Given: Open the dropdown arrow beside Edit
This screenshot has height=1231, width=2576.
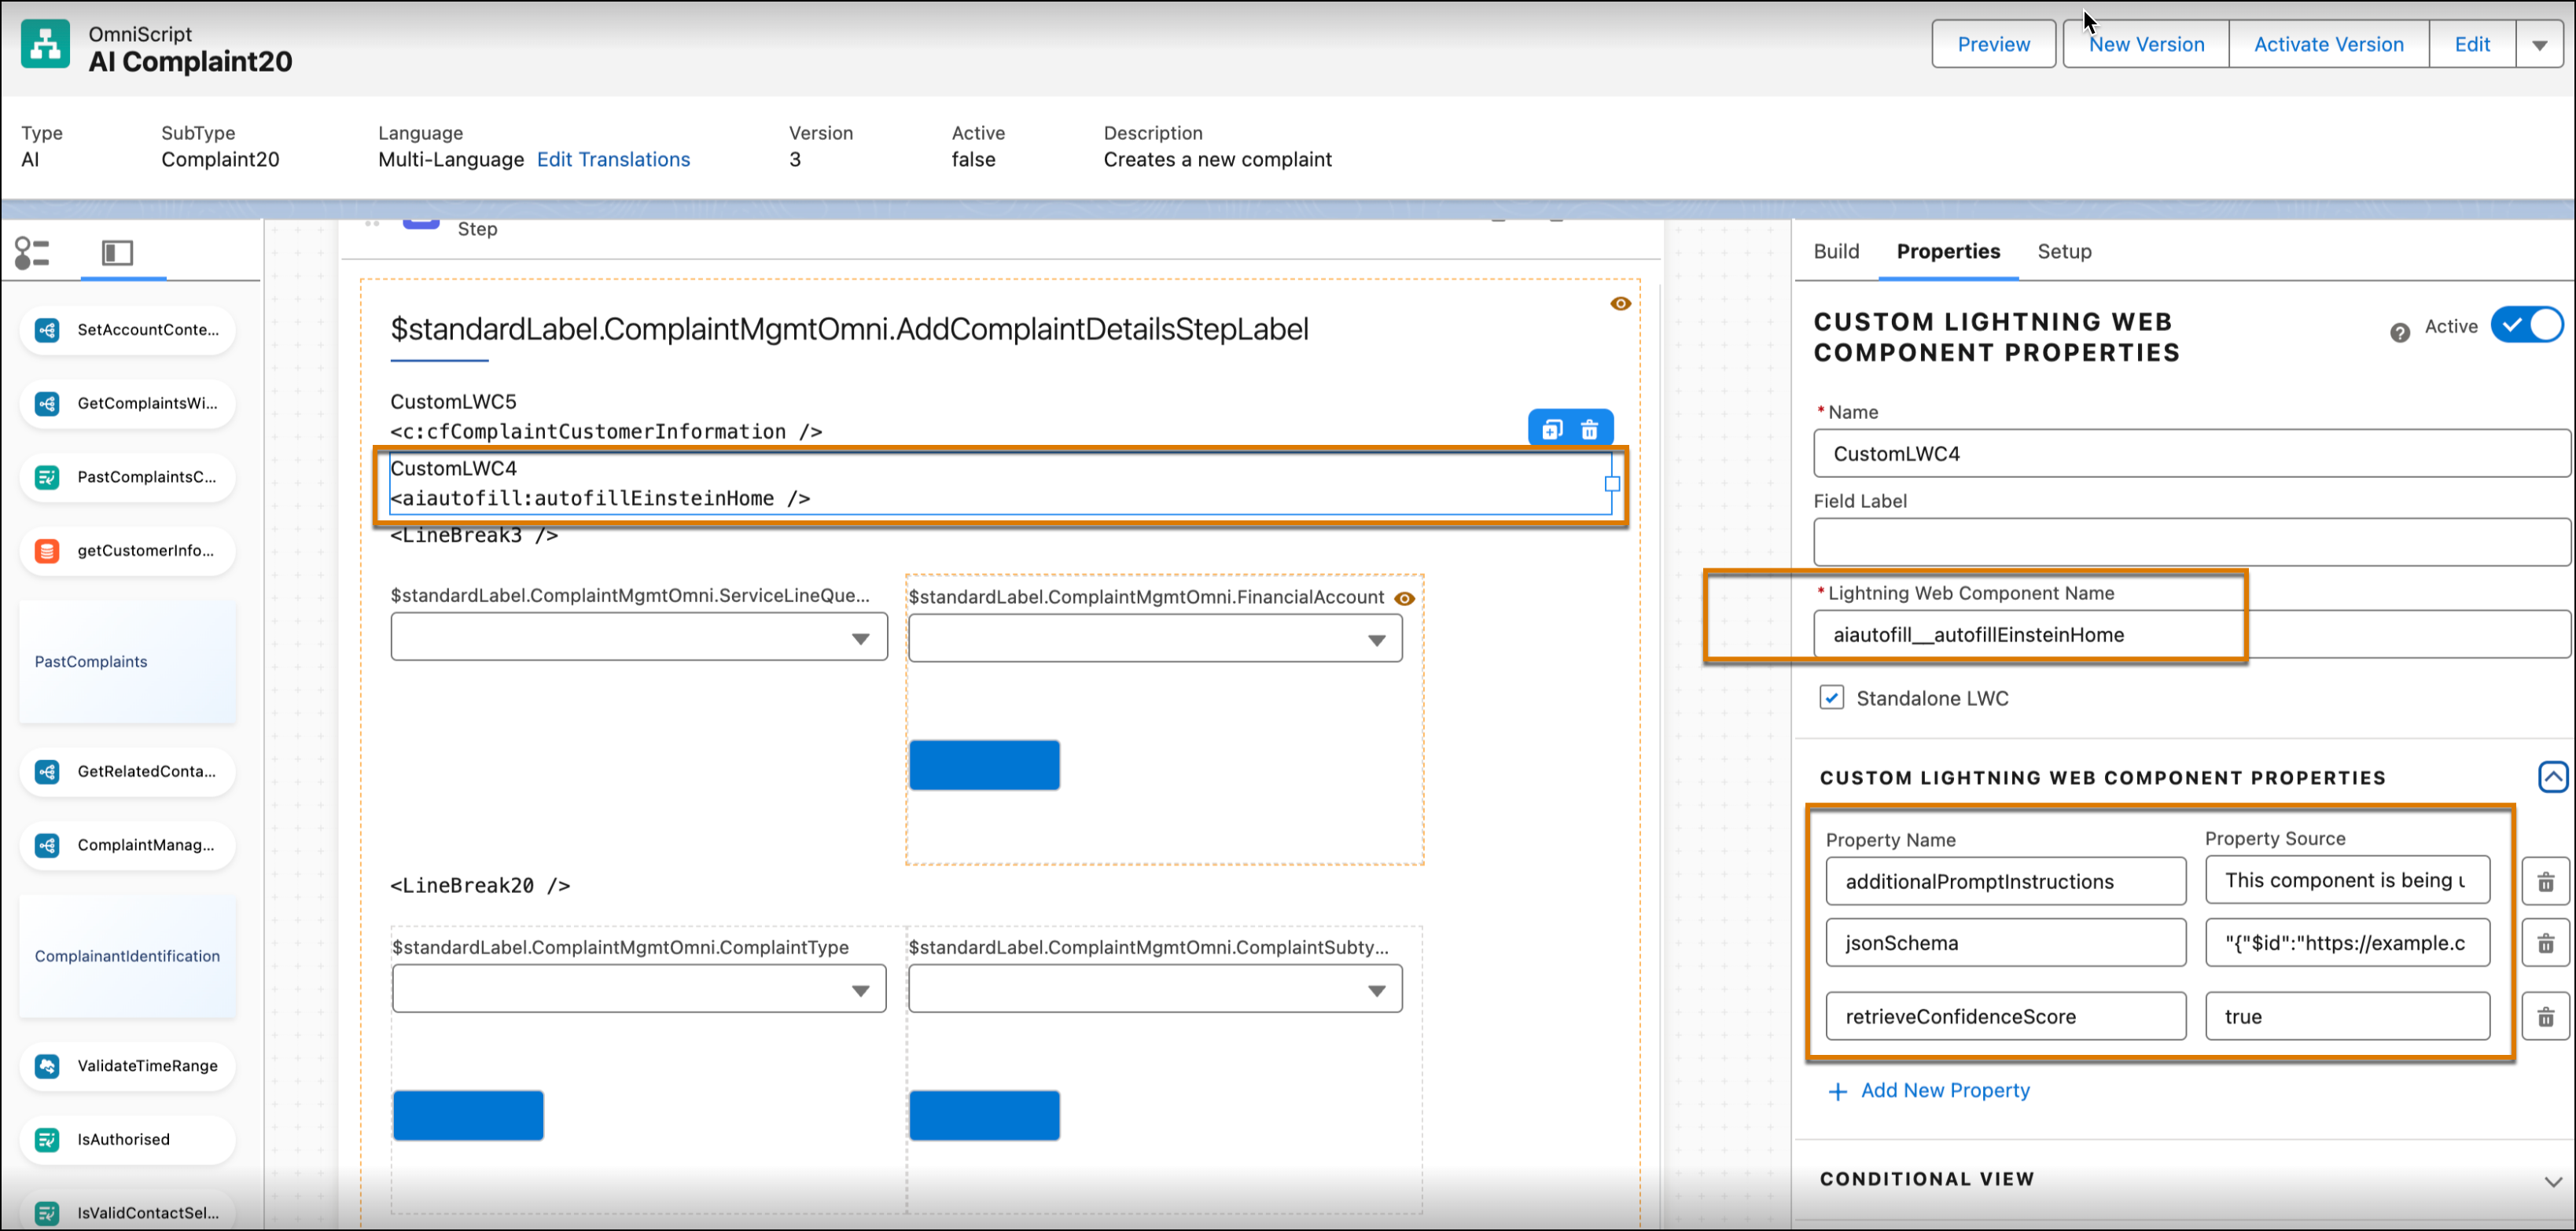Looking at the screenshot, I should [x=2539, y=45].
